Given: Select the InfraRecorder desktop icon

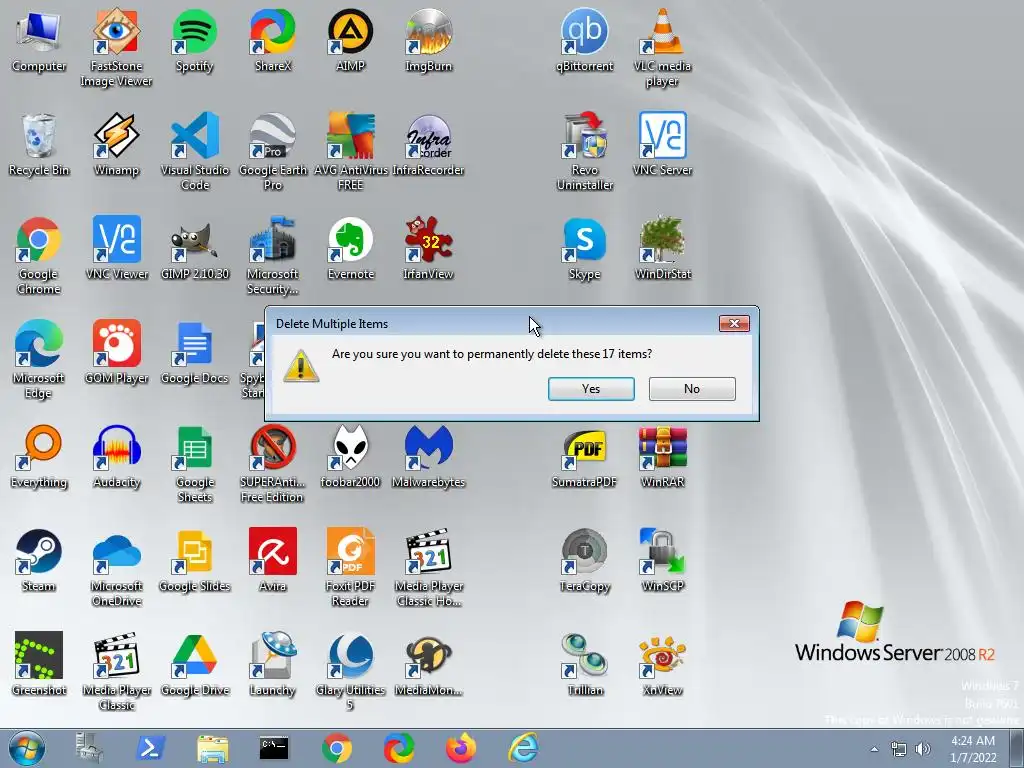Looking at the screenshot, I should (428, 144).
